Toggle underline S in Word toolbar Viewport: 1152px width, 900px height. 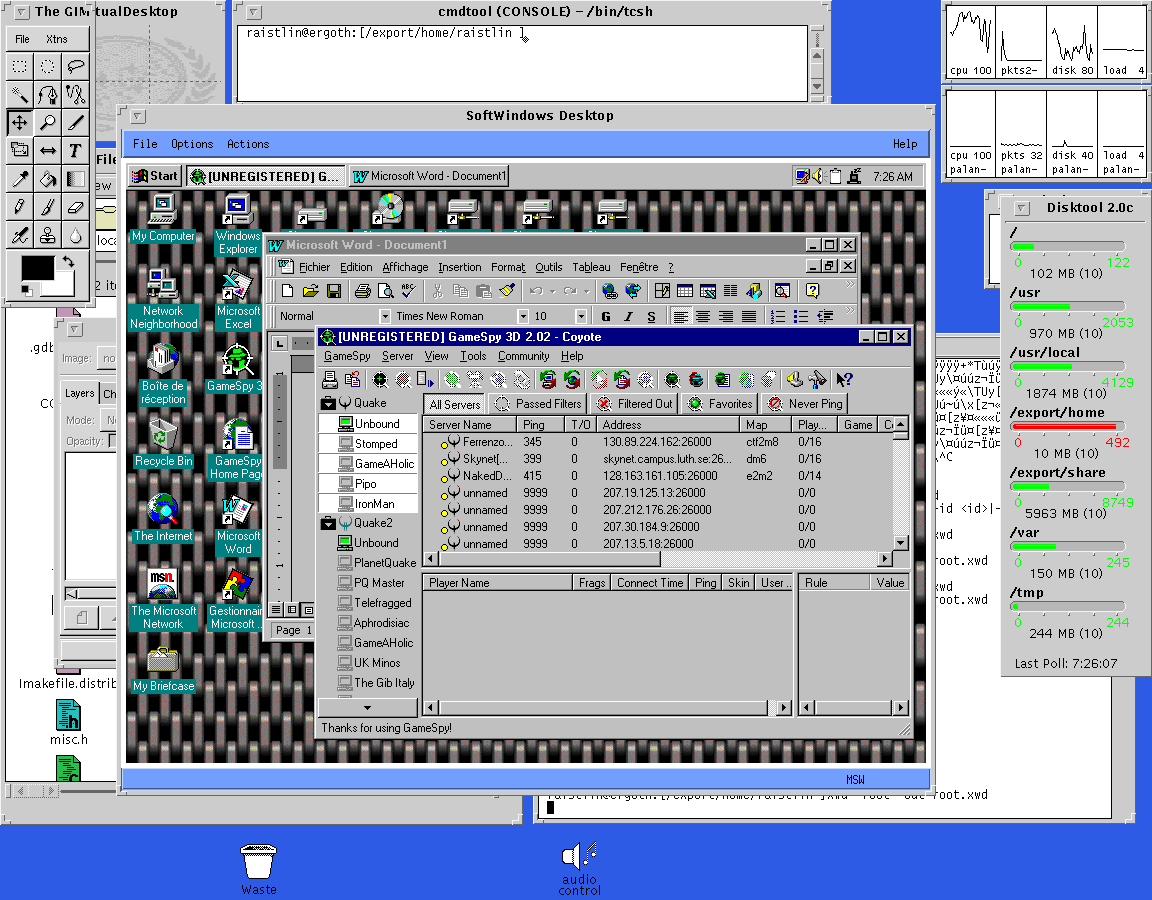coord(651,316)
